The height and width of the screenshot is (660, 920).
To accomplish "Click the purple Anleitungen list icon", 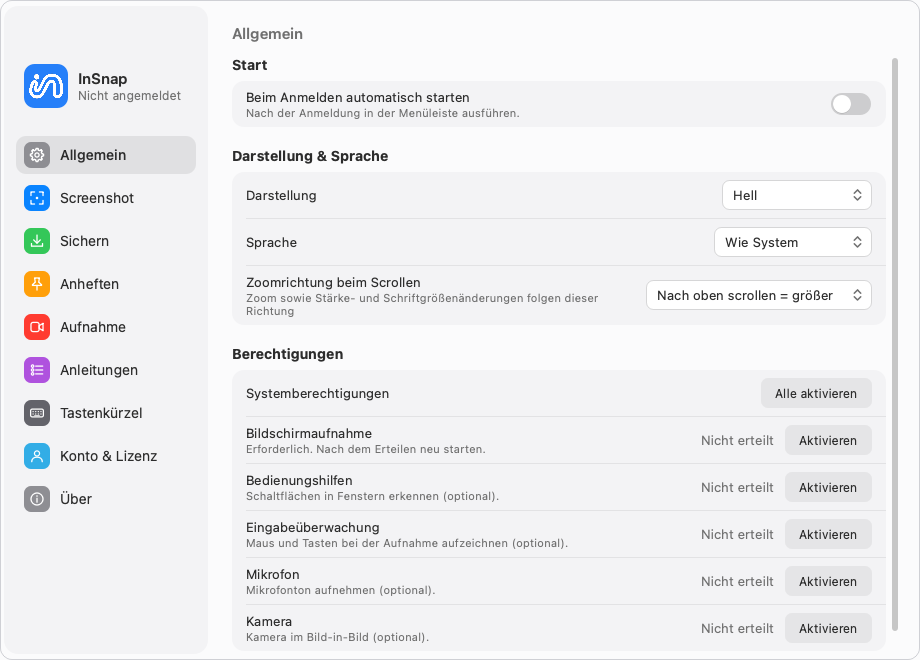I will [37, 370].
